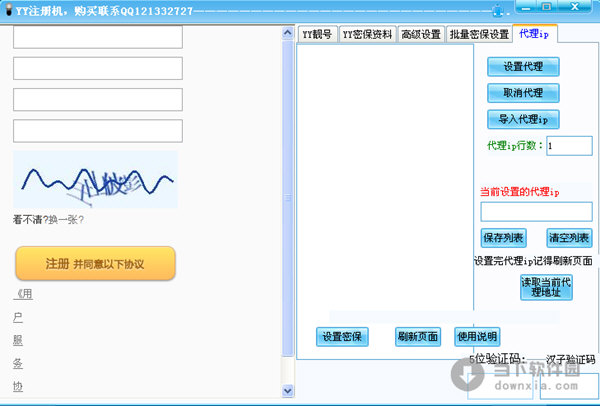
Task: Click the scroll-up arrow of registration page
Action: 287,33
